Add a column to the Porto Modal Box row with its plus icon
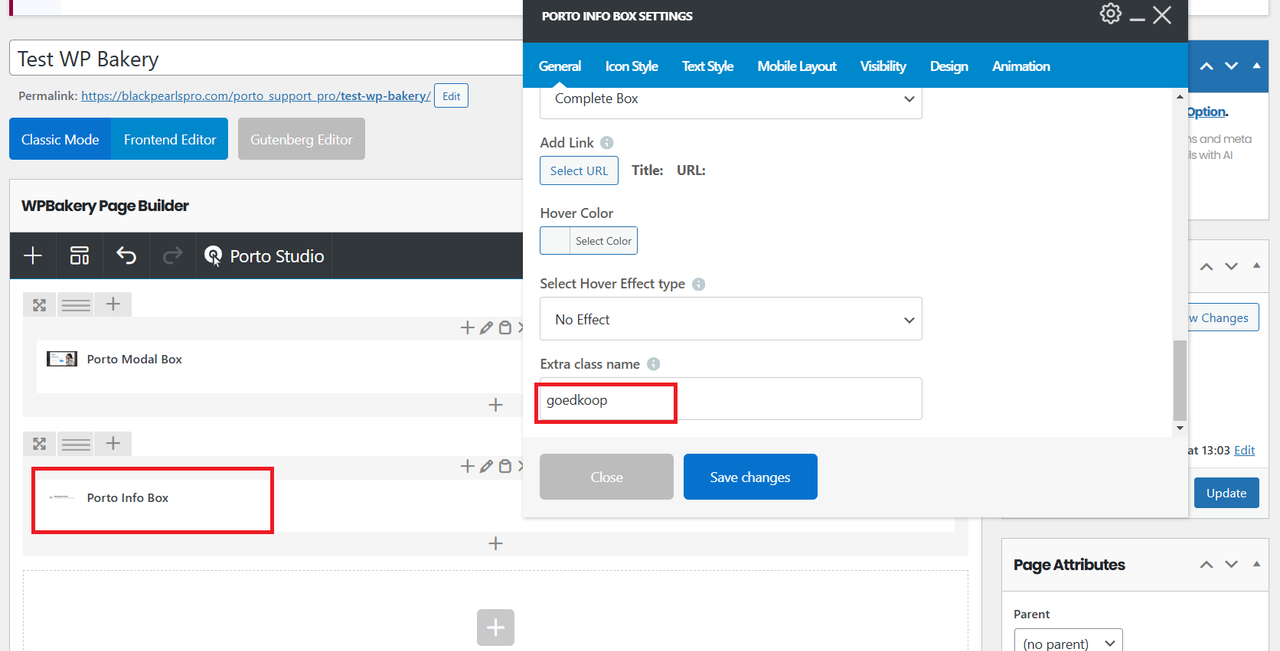The height and width of the screenshot is (651, 1280). tap(113, 305)
